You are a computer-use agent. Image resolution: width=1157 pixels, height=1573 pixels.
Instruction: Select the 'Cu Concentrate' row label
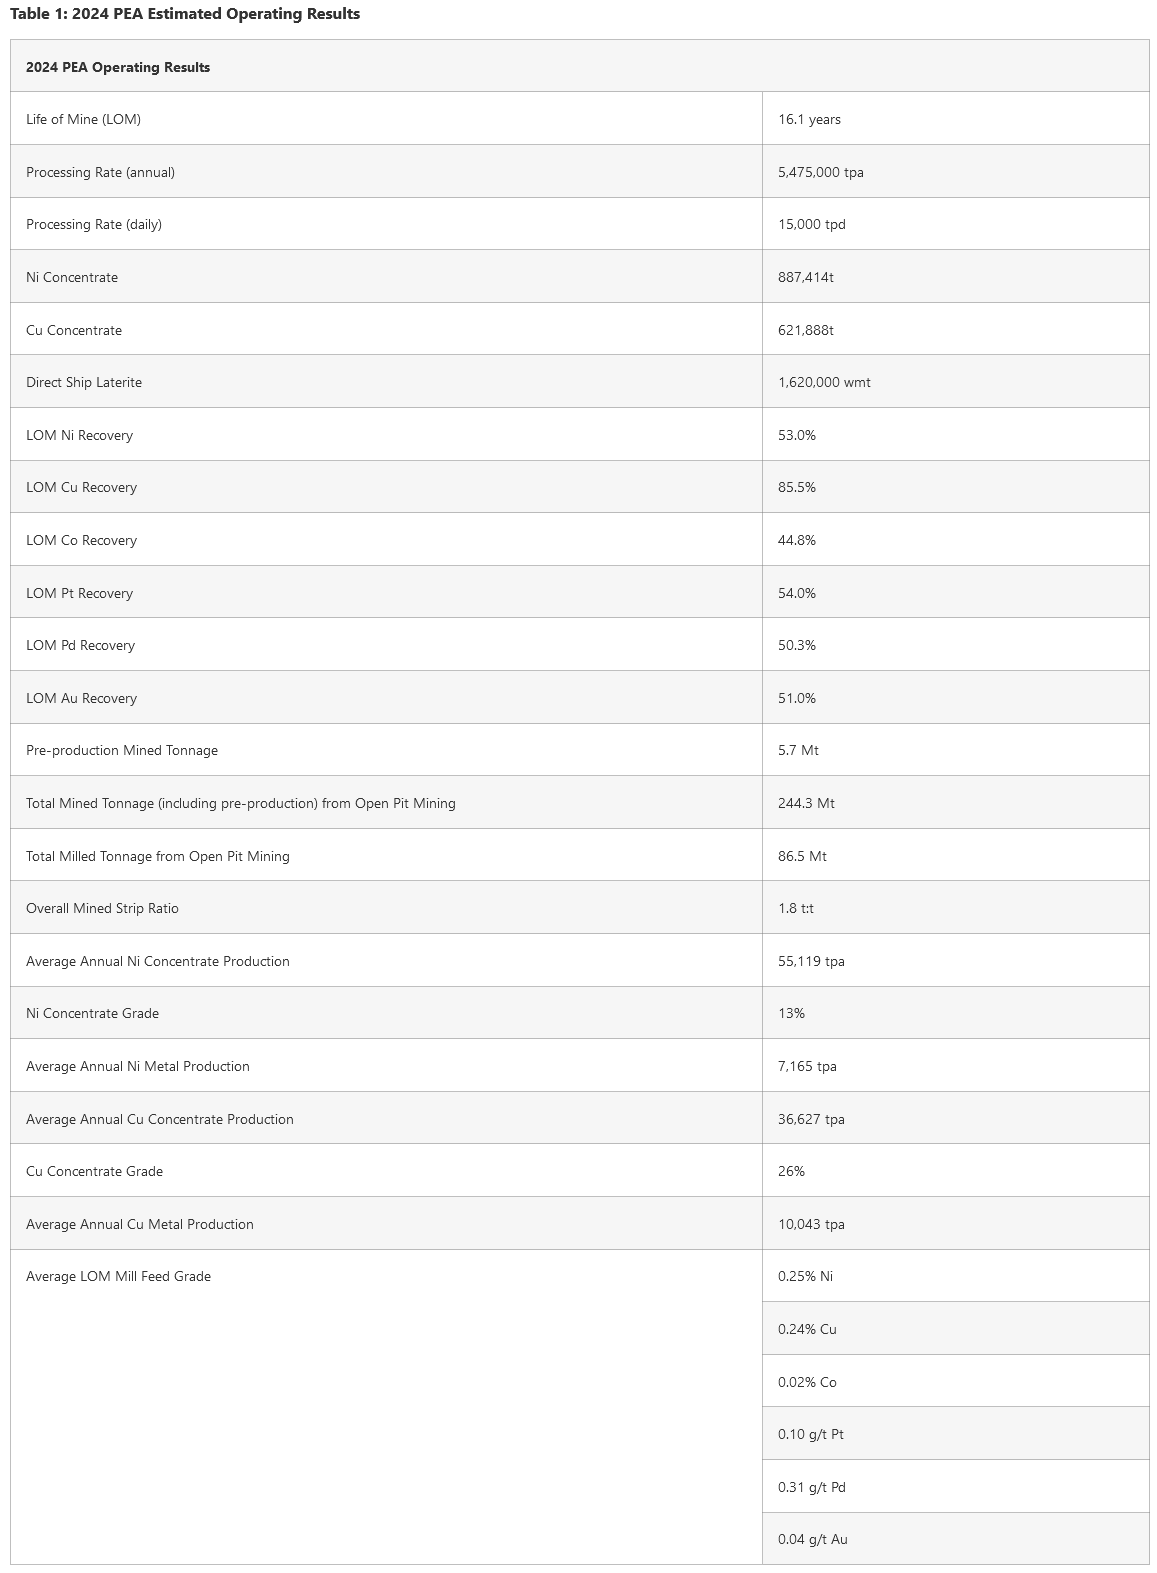coord(74,330)
